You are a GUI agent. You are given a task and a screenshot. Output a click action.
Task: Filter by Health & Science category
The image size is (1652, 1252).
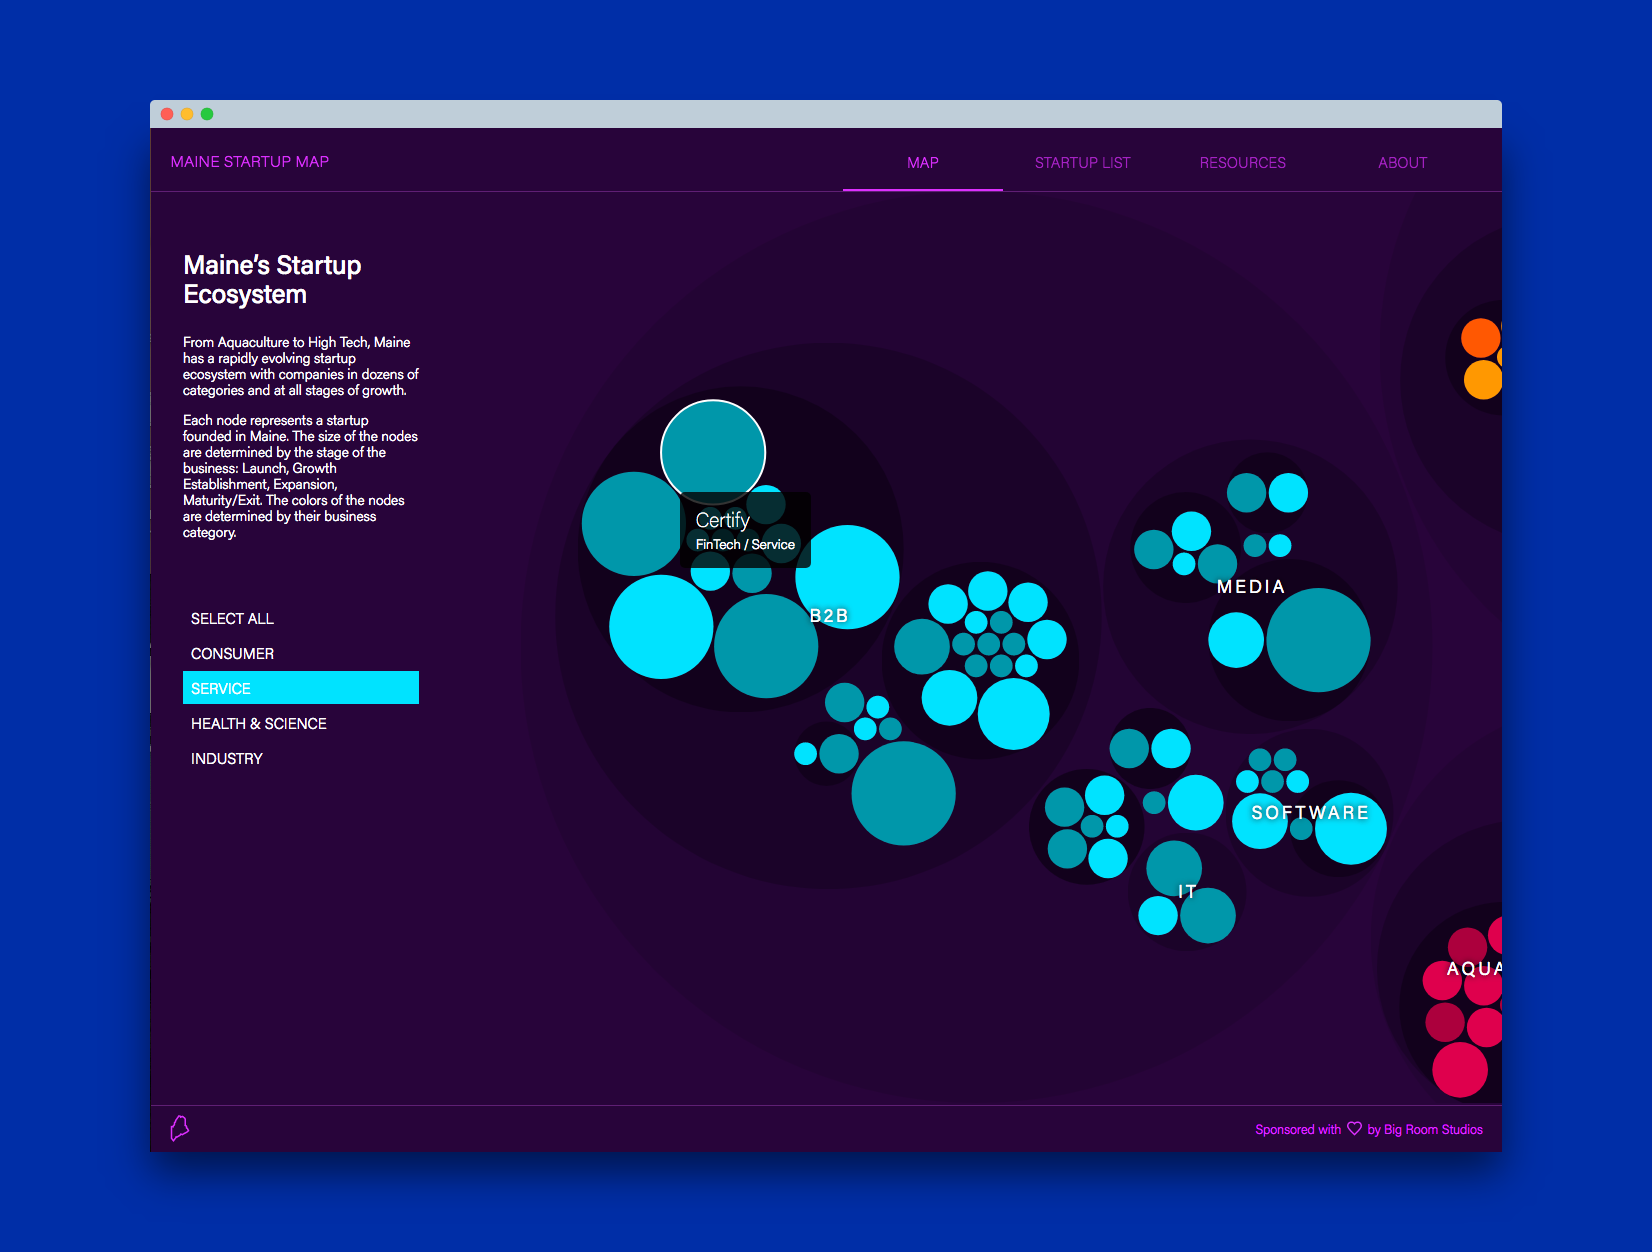[x=300, y=723]
